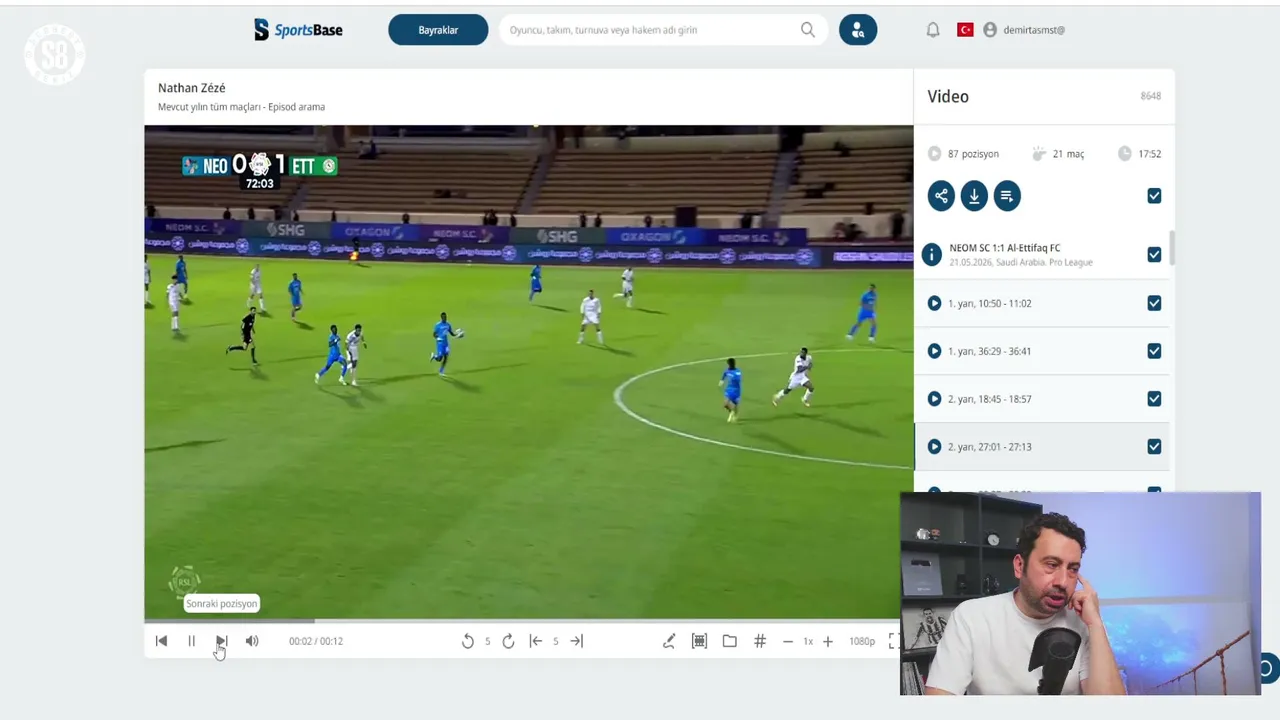Open the 1080p quality selector
This screenshot has height=720, width=1280.
point(862,641)
